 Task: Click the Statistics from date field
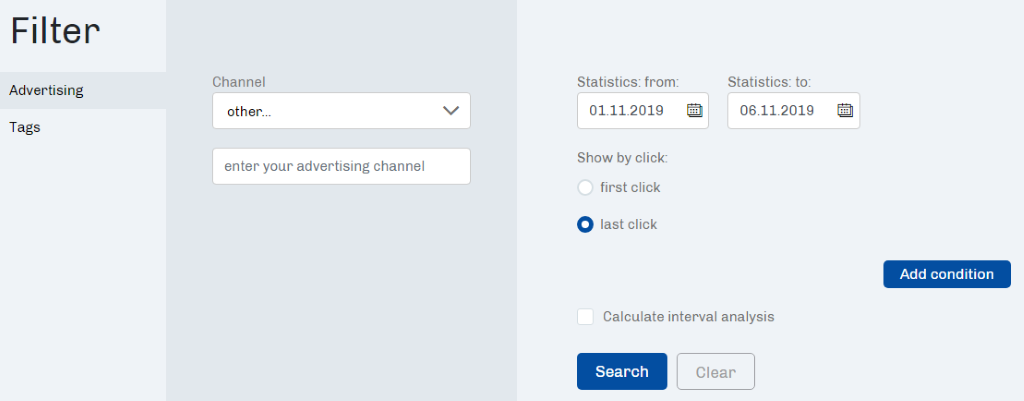(x=643, y=110)
